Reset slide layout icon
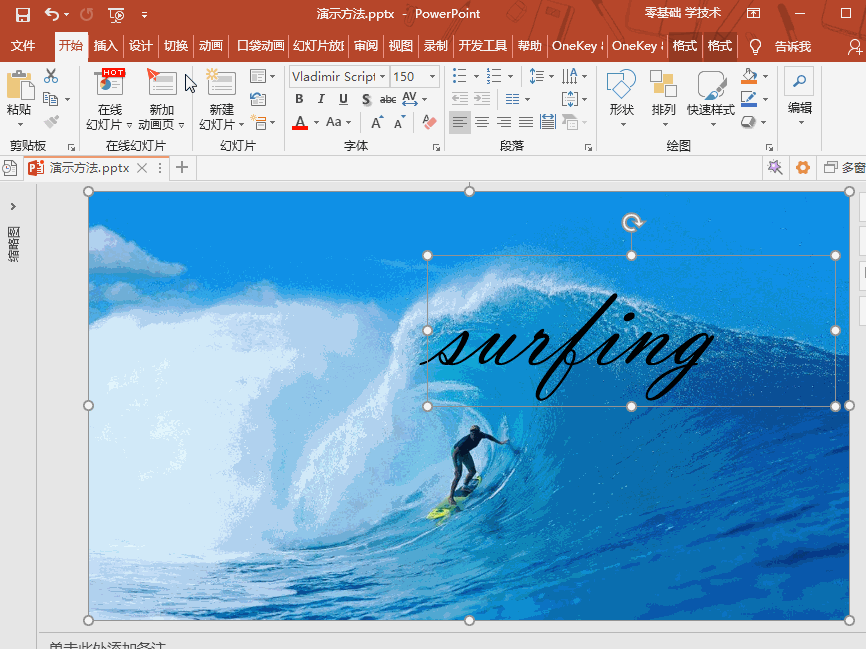This screenshot has height=649, width=866. point(258,99)
